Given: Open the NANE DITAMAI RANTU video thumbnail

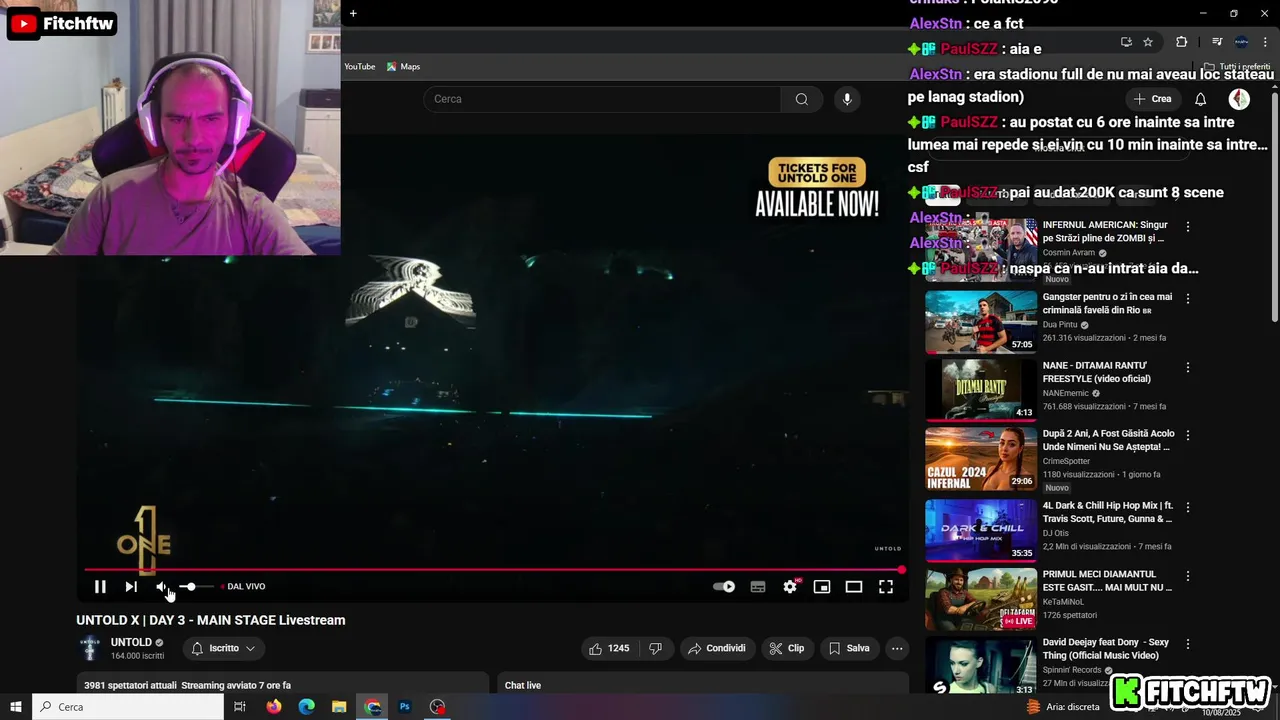Looking at the screenshot, I should tap(981, 390).
